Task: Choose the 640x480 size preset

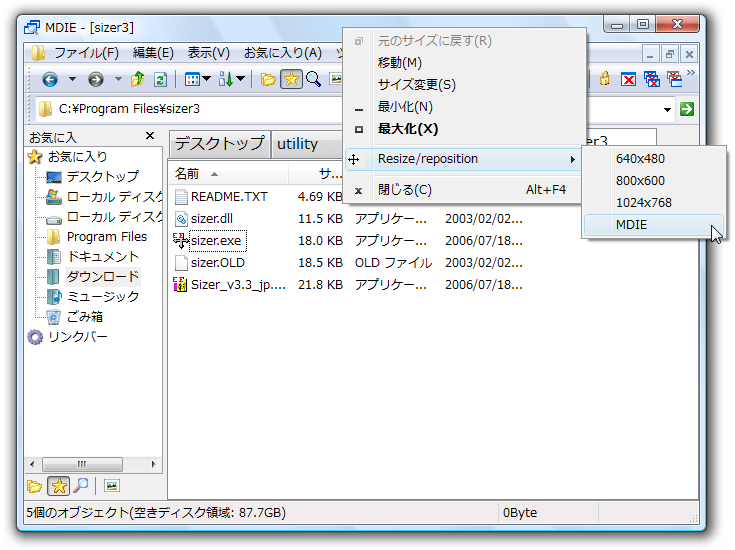Action: tap(653, 158)
